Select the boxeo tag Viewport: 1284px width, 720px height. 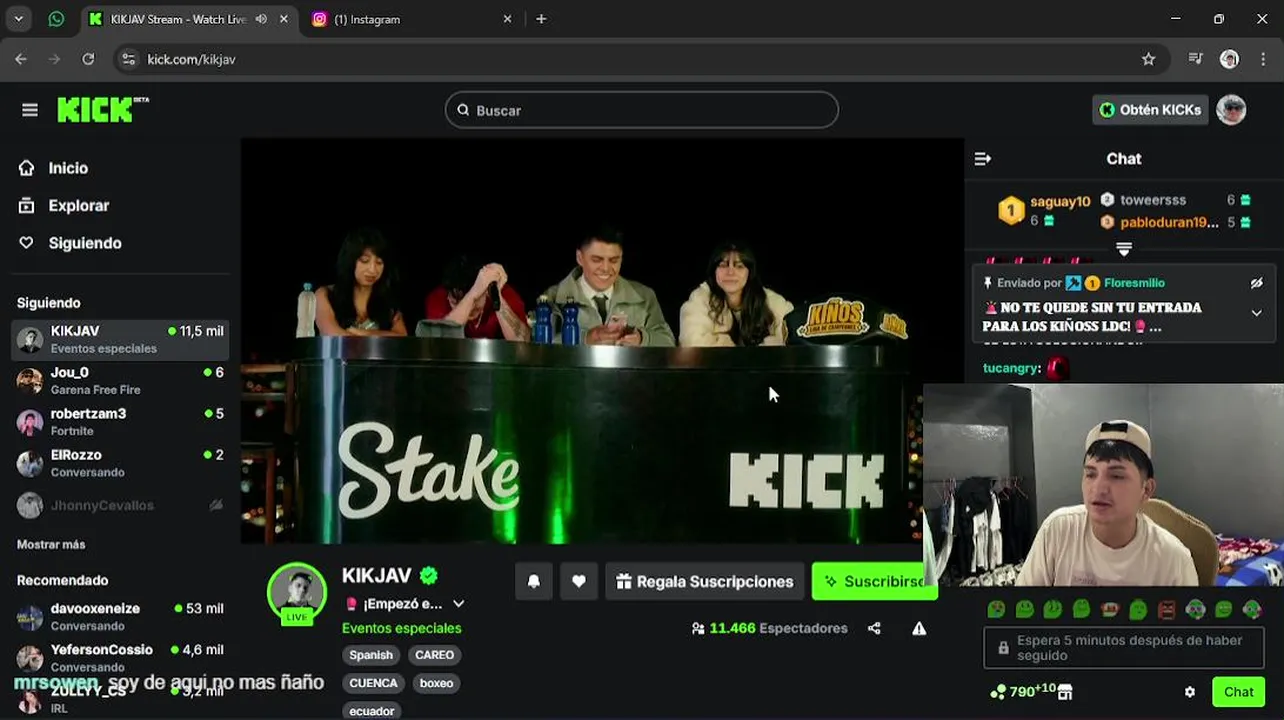436,683
